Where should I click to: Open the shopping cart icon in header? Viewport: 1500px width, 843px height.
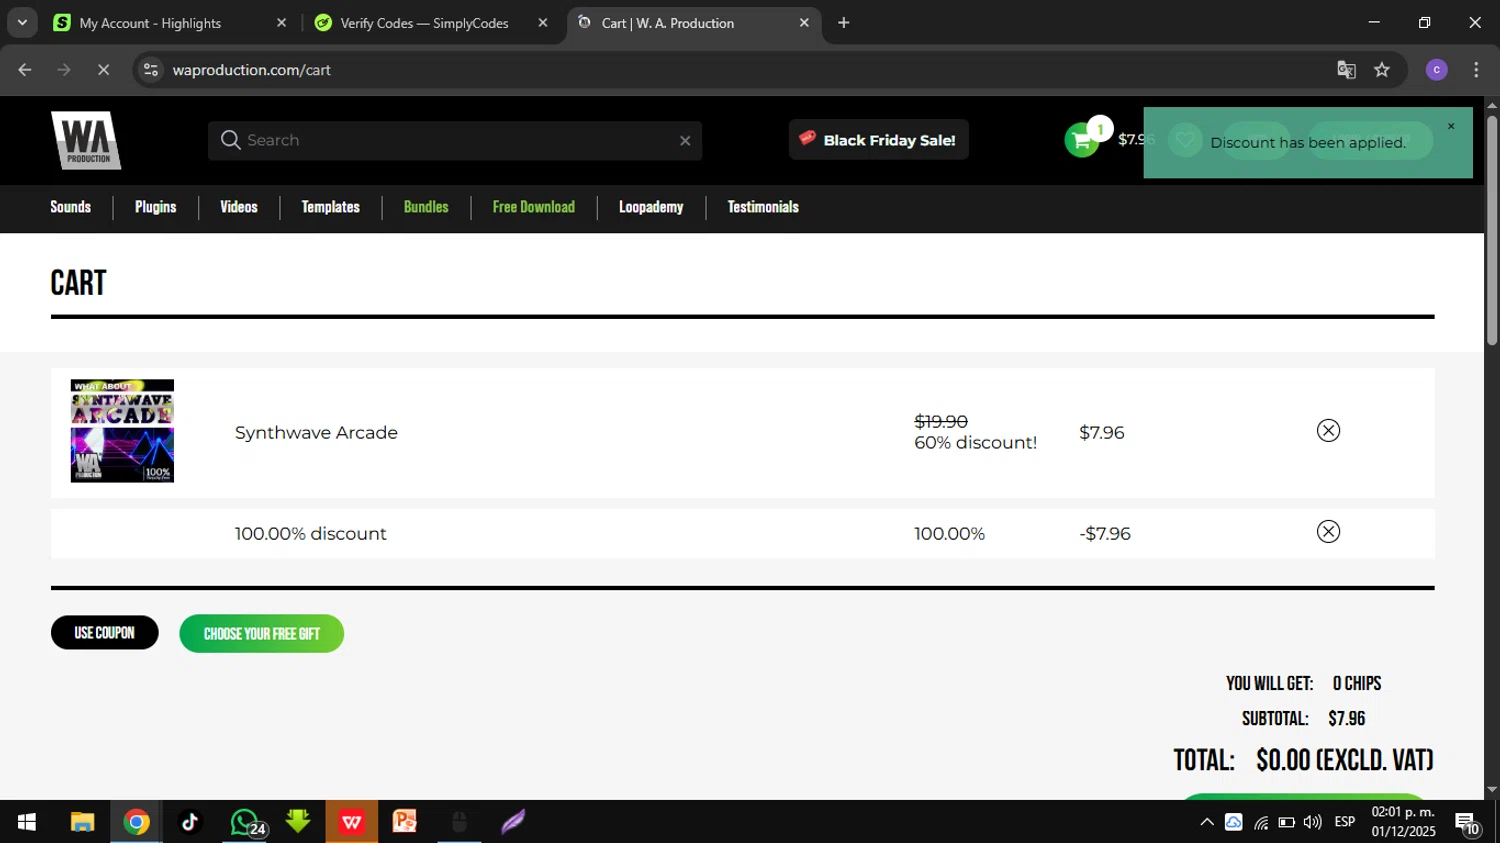click(1081, 140)
